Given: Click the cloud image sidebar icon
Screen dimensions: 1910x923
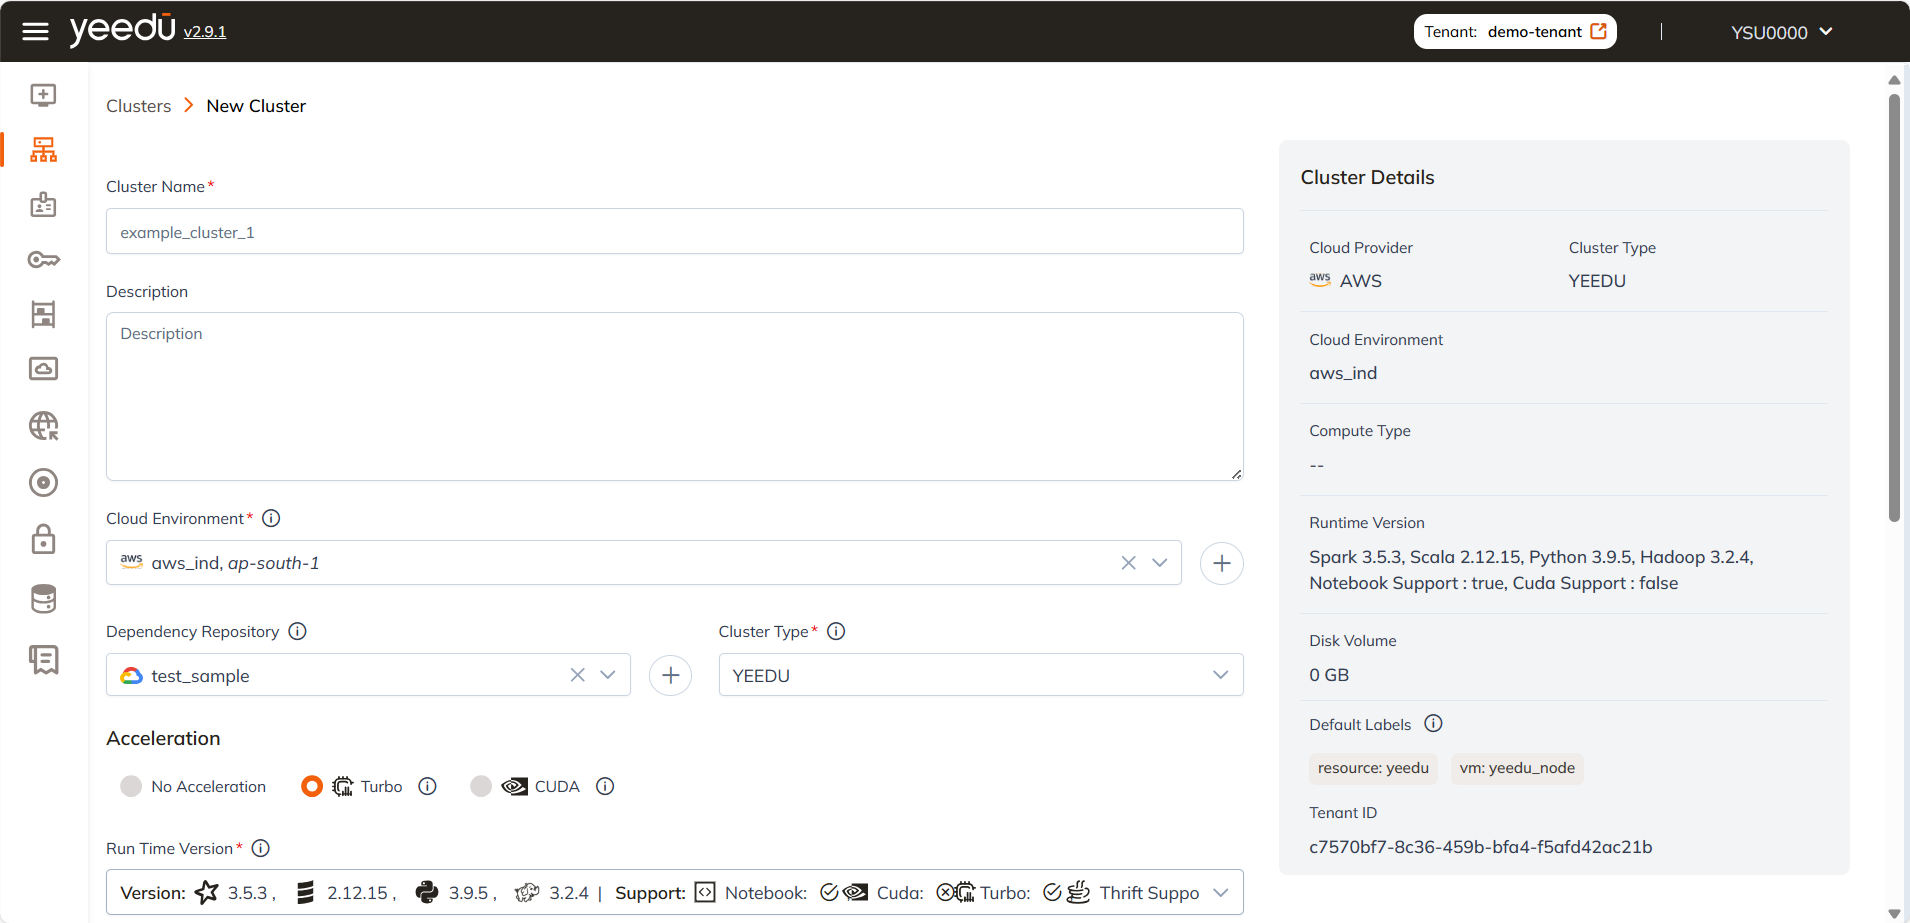Looking at the screenshot, I should click(x=43, y=368).
